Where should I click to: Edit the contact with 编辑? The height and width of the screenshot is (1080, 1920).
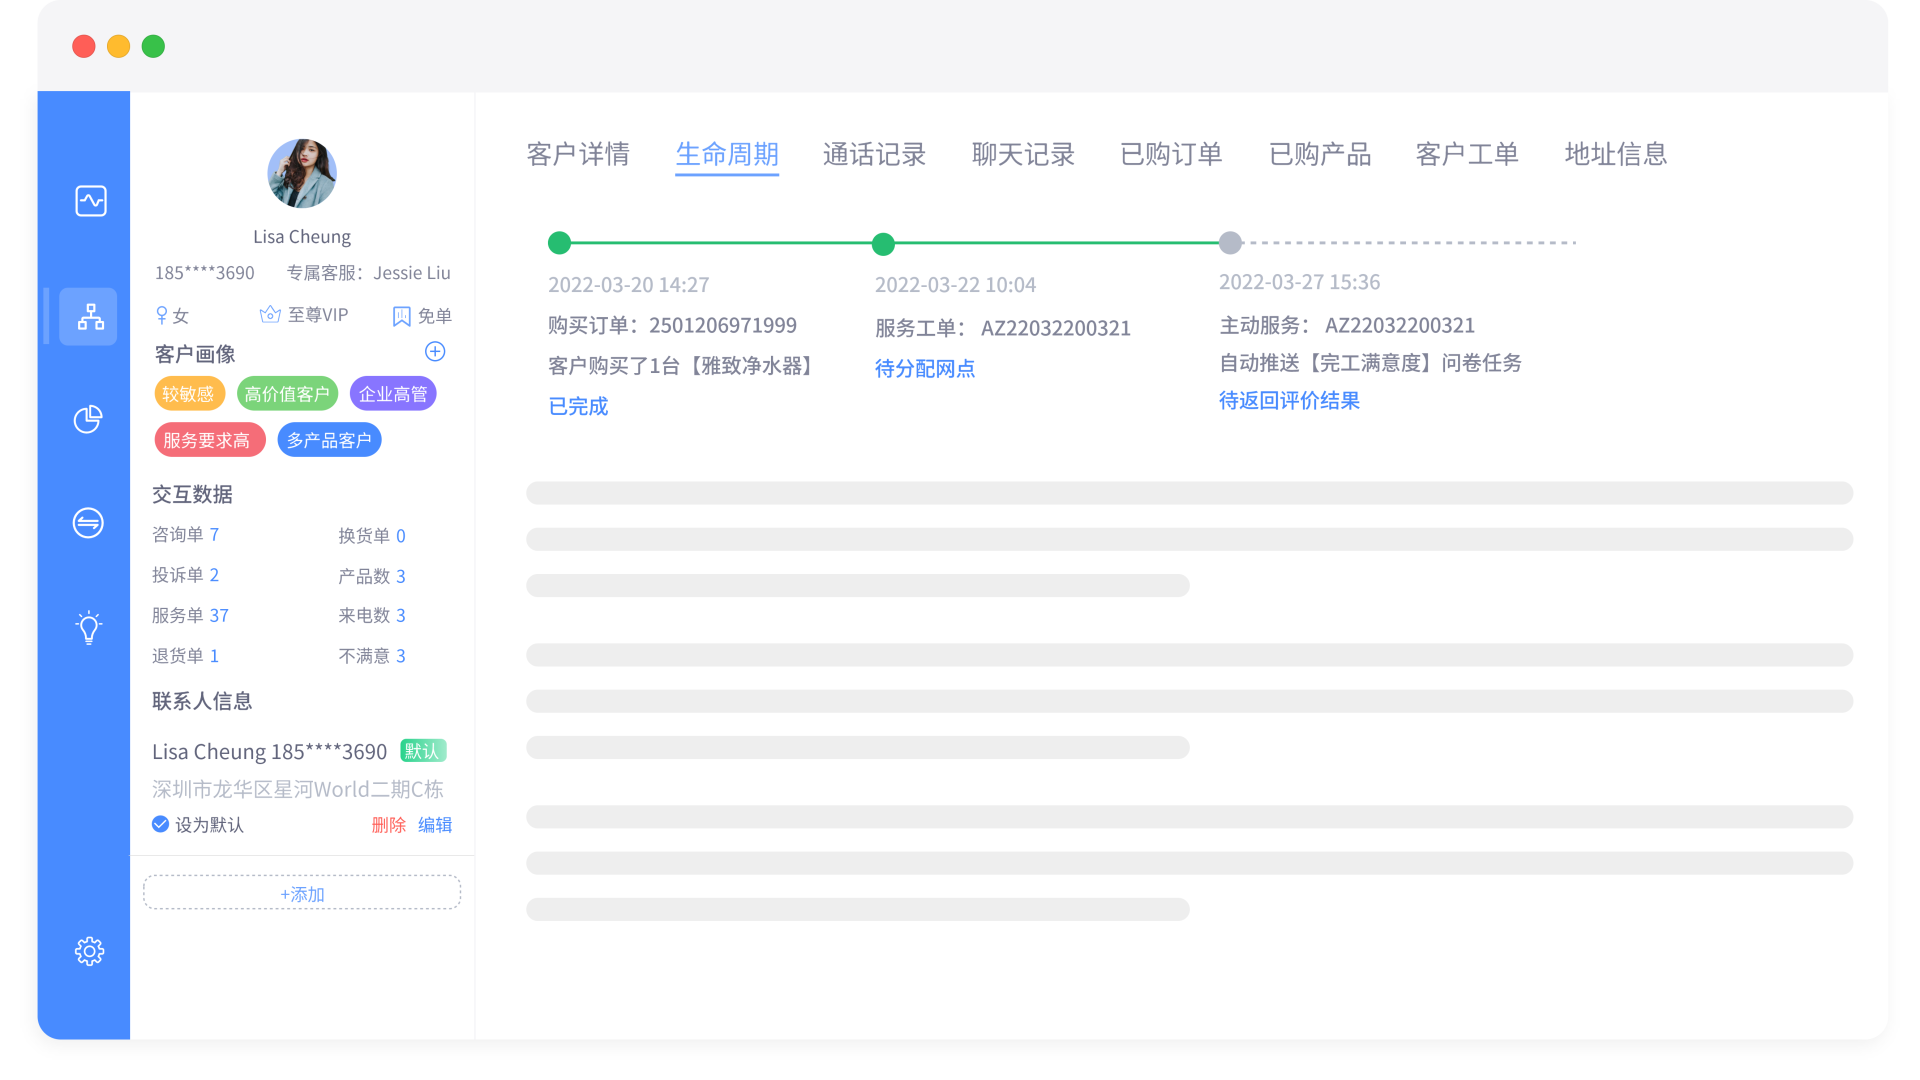pos(435,825)
